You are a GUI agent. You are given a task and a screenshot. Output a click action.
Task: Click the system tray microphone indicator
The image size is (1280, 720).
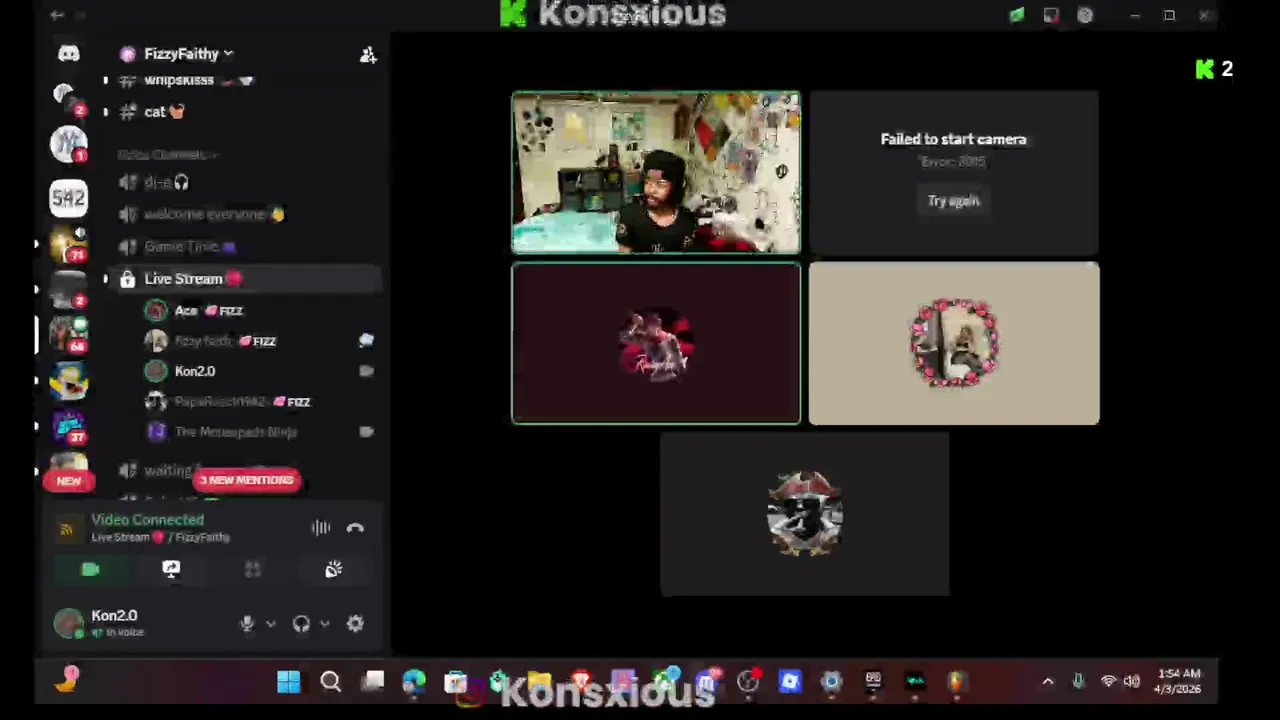(x=1078, y=682)
